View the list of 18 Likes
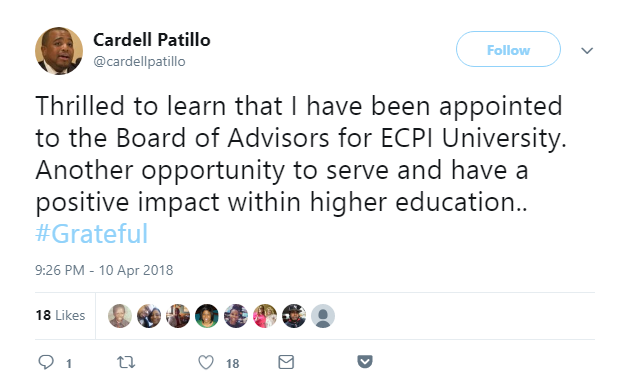628x391 pixels. coord(60,315)
